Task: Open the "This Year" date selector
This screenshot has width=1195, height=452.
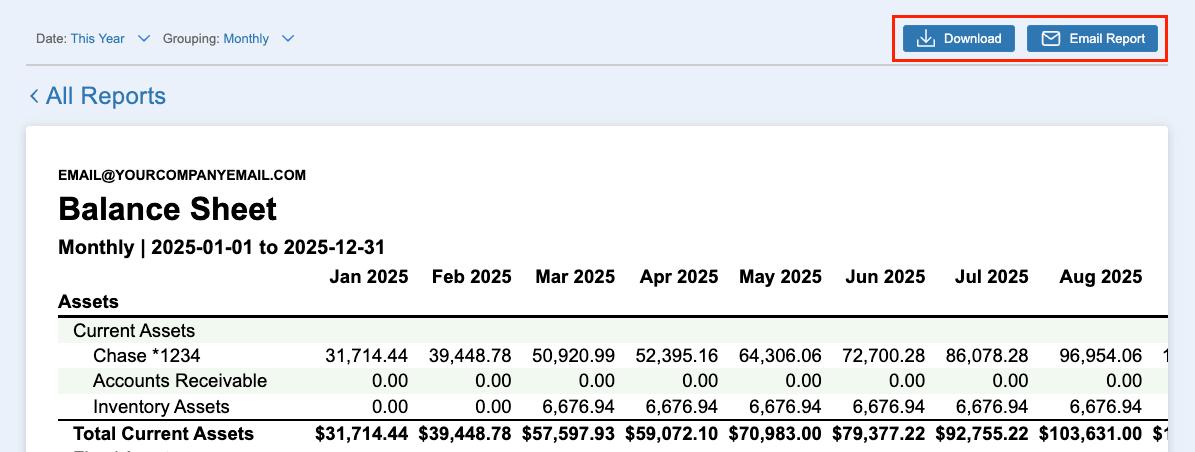Action: (98, 39)
